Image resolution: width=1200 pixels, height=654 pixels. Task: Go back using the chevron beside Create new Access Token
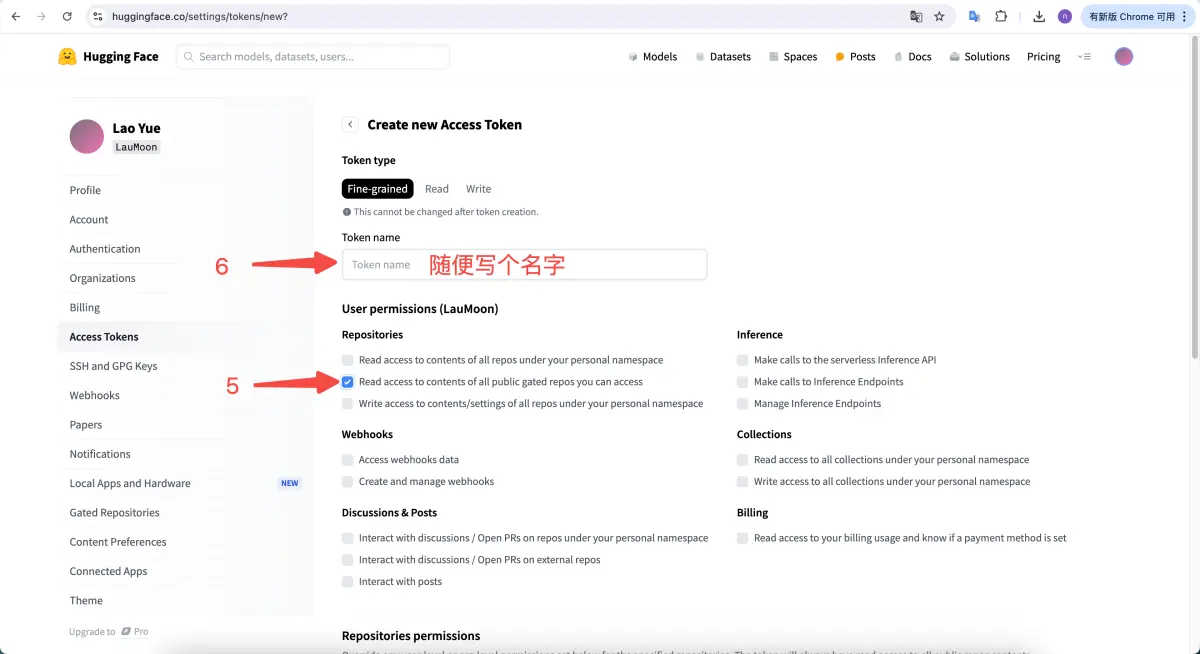pyautogui.click(x=350, y=125)
